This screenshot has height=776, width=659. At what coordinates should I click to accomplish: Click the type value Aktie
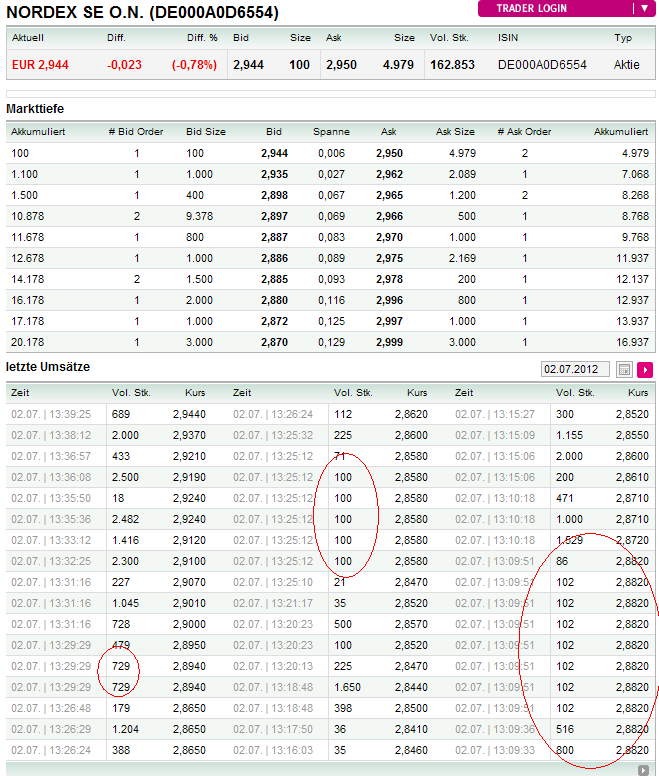click(x=626, y=65)
